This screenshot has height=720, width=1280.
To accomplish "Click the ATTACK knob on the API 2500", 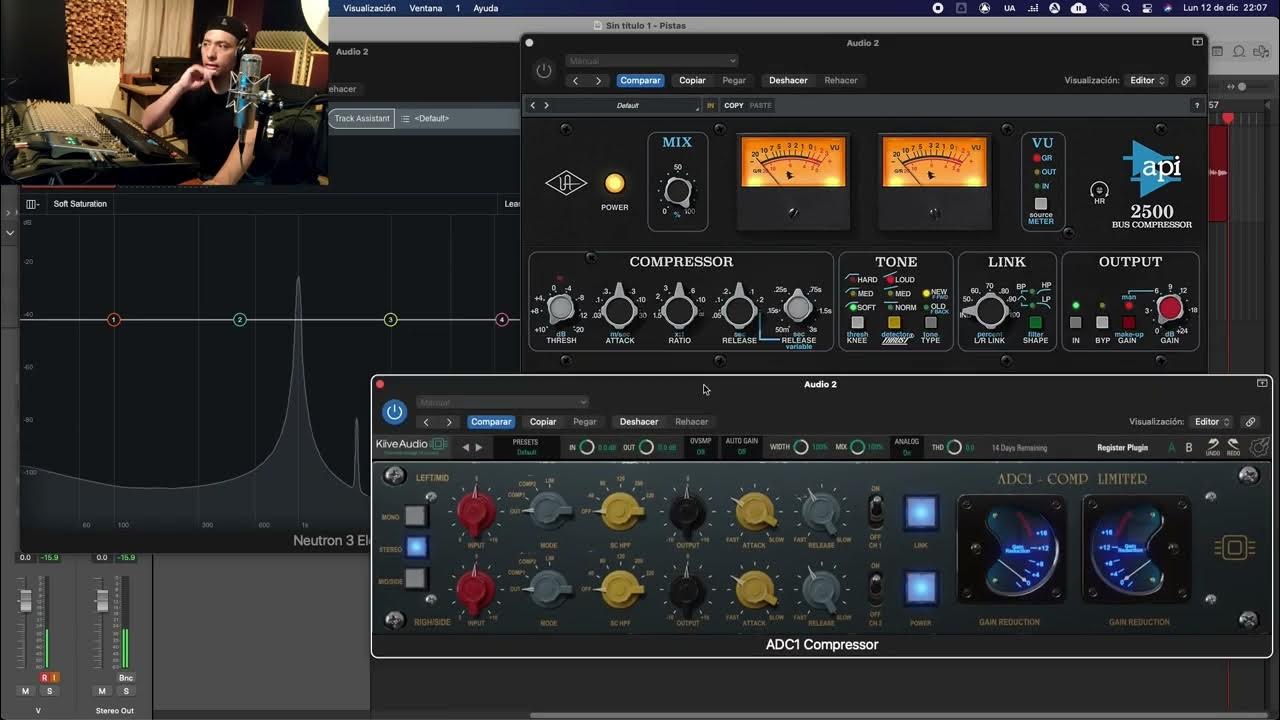I will click(x=620, y=308).
